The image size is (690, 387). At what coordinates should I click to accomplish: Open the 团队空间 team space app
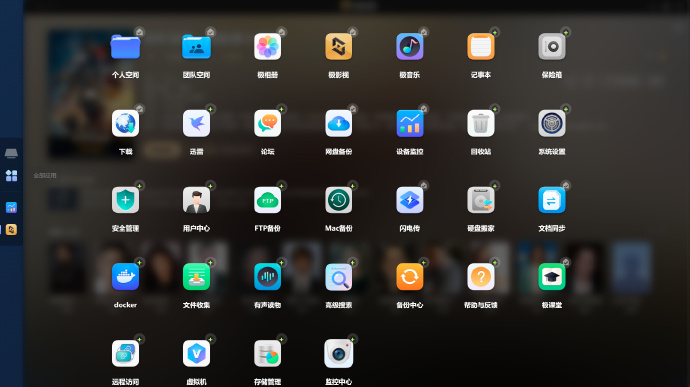tap(196, 47)
